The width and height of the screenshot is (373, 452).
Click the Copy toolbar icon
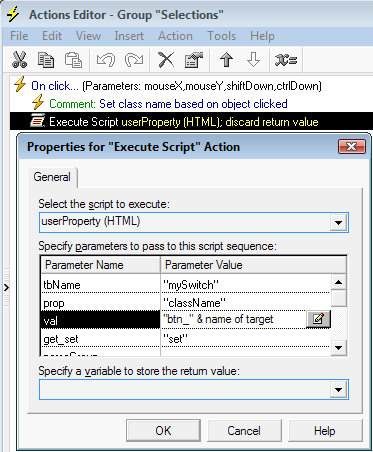(46, 60)
